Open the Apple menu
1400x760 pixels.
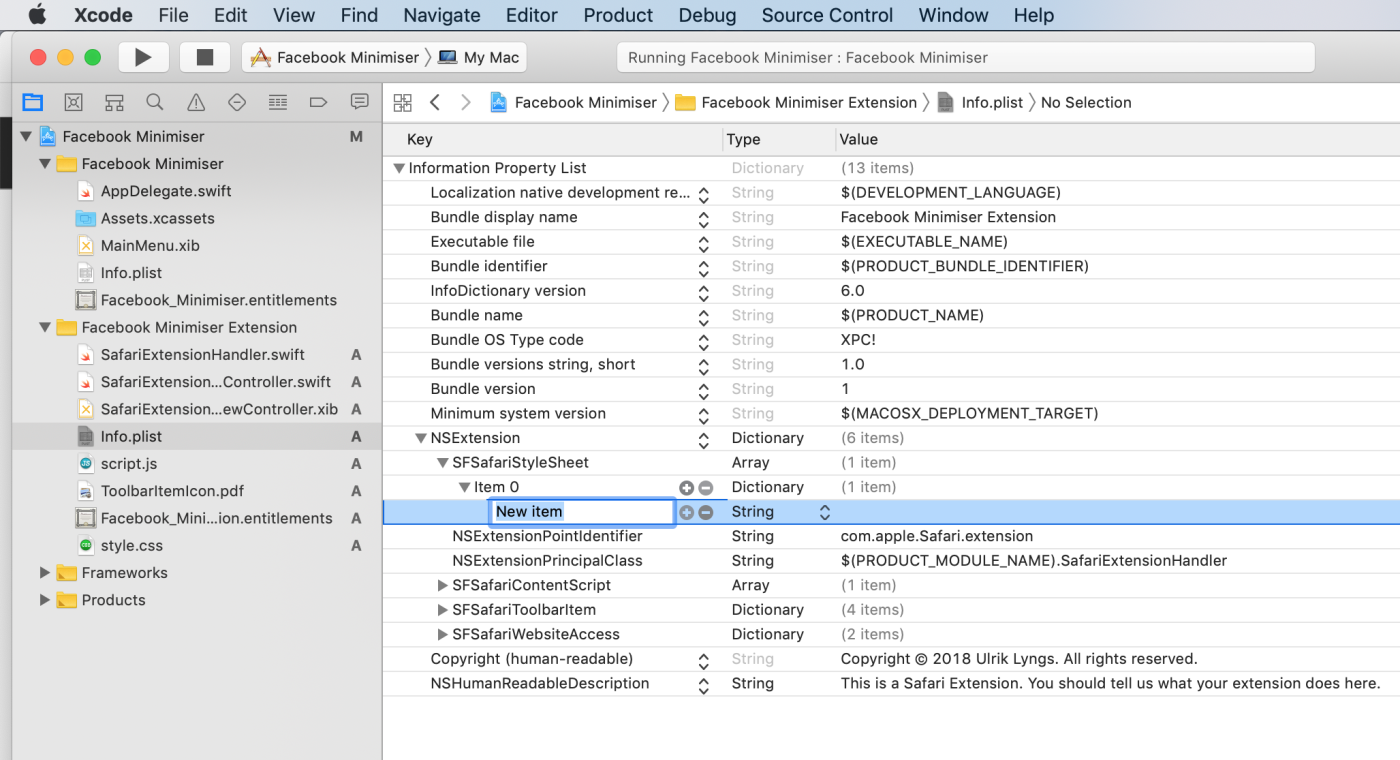(37, 15)
